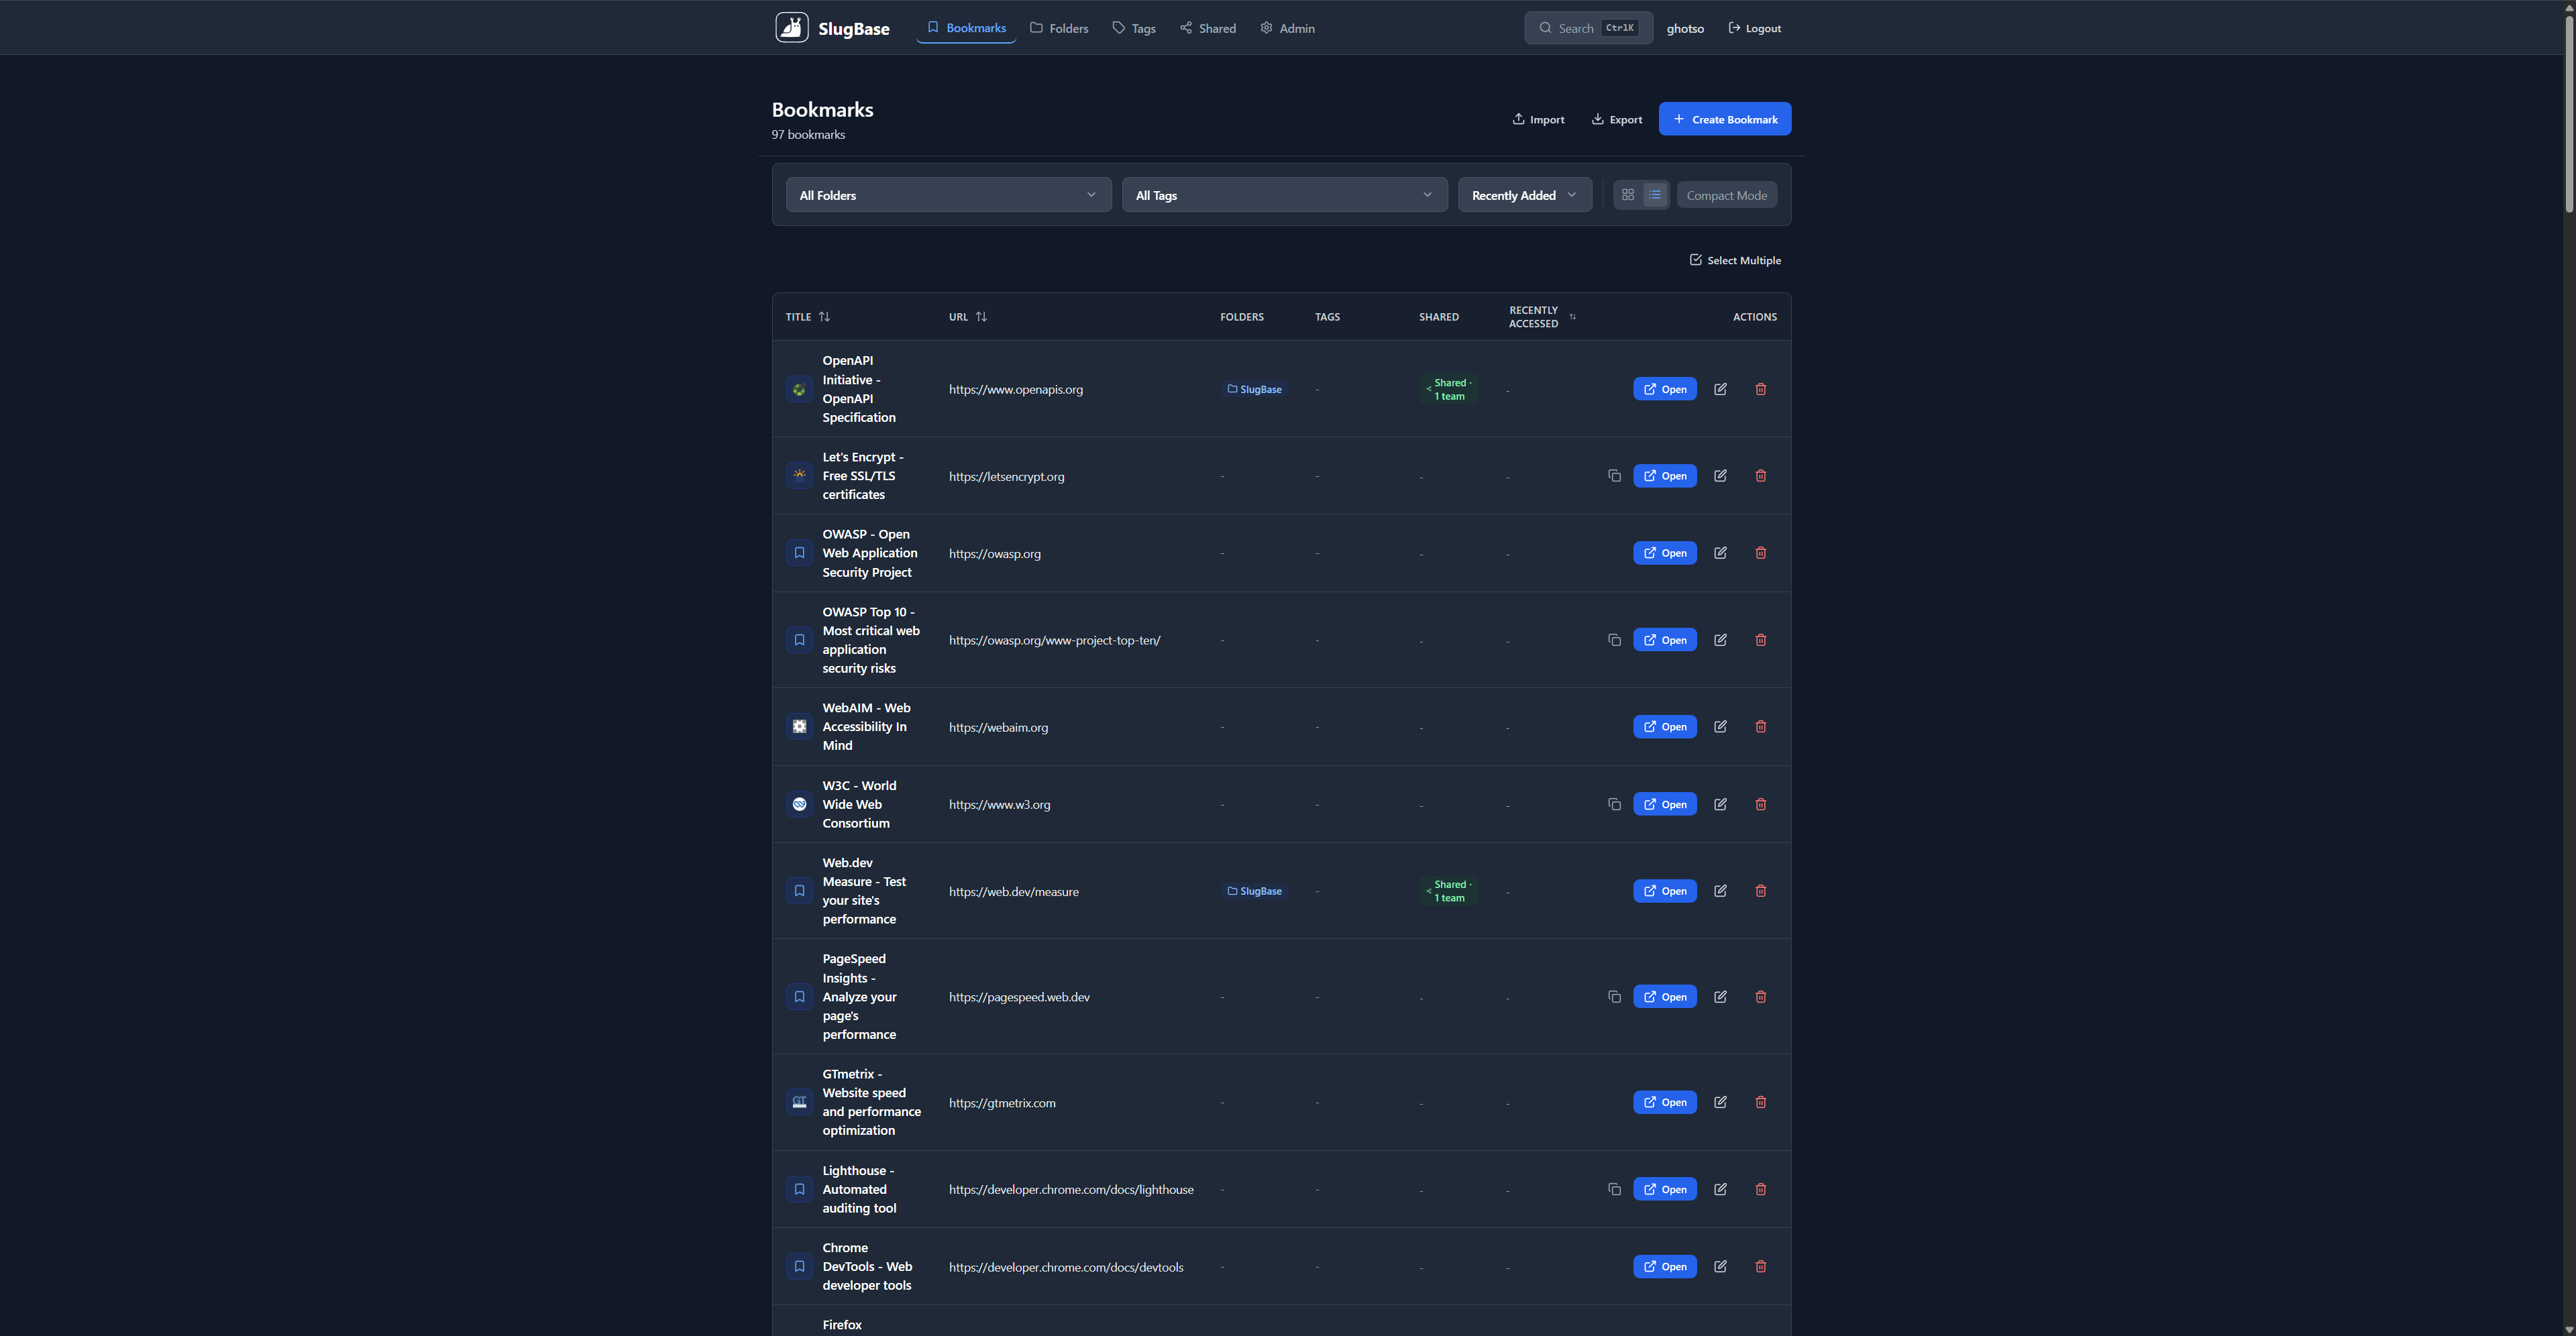The width and height of the screenshot is (2576, 1336).
Task: Delete the Let's Encrypt bookmark
Action: (x=1760, y=476)
